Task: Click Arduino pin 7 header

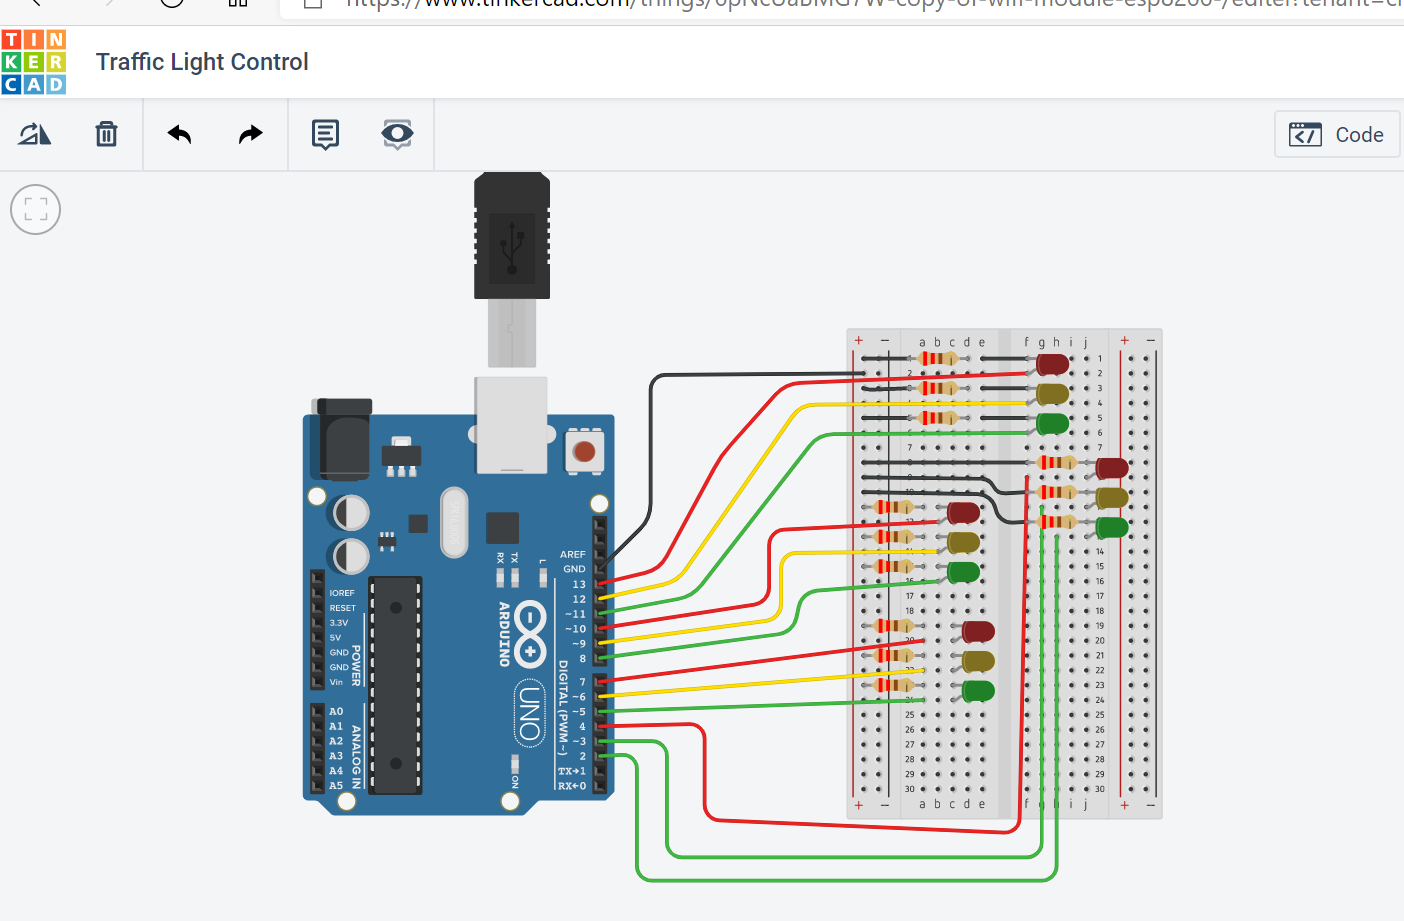Action: pos(600,682)
